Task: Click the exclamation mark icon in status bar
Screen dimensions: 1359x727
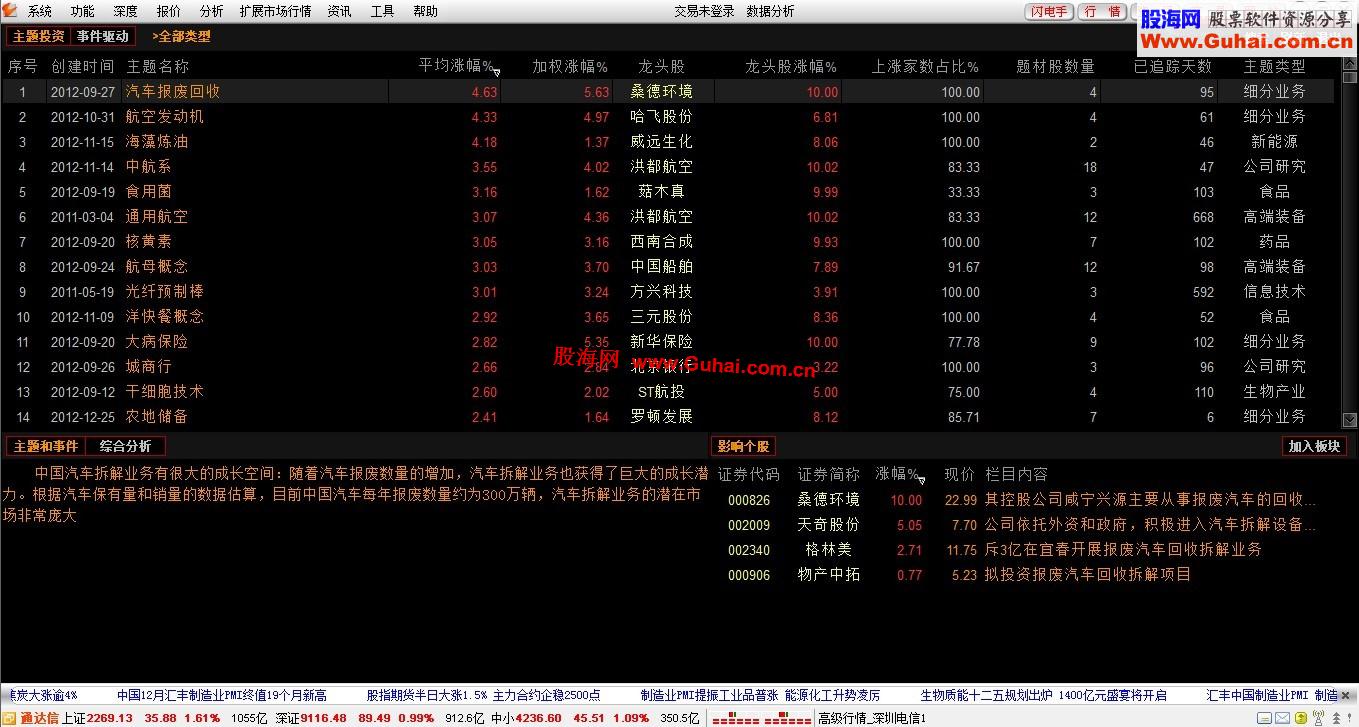Action: pos(1349,718)
